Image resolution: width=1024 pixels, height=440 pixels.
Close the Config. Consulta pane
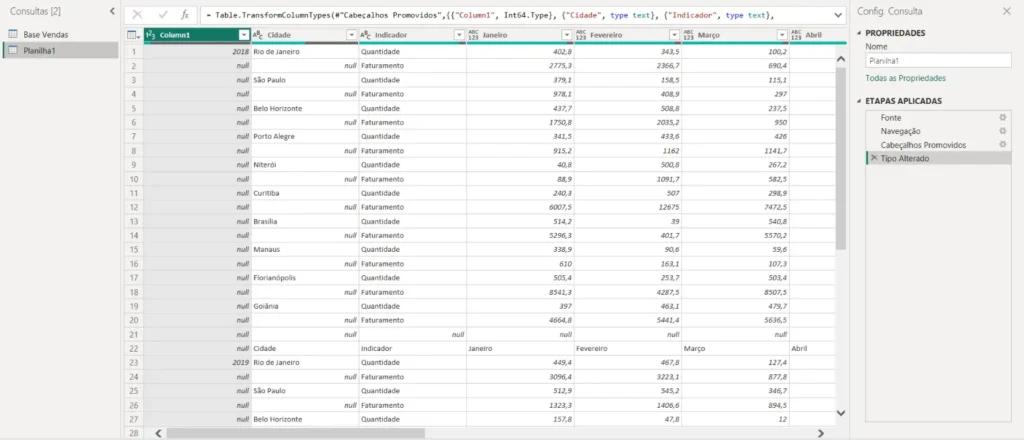pos(1006,11)
